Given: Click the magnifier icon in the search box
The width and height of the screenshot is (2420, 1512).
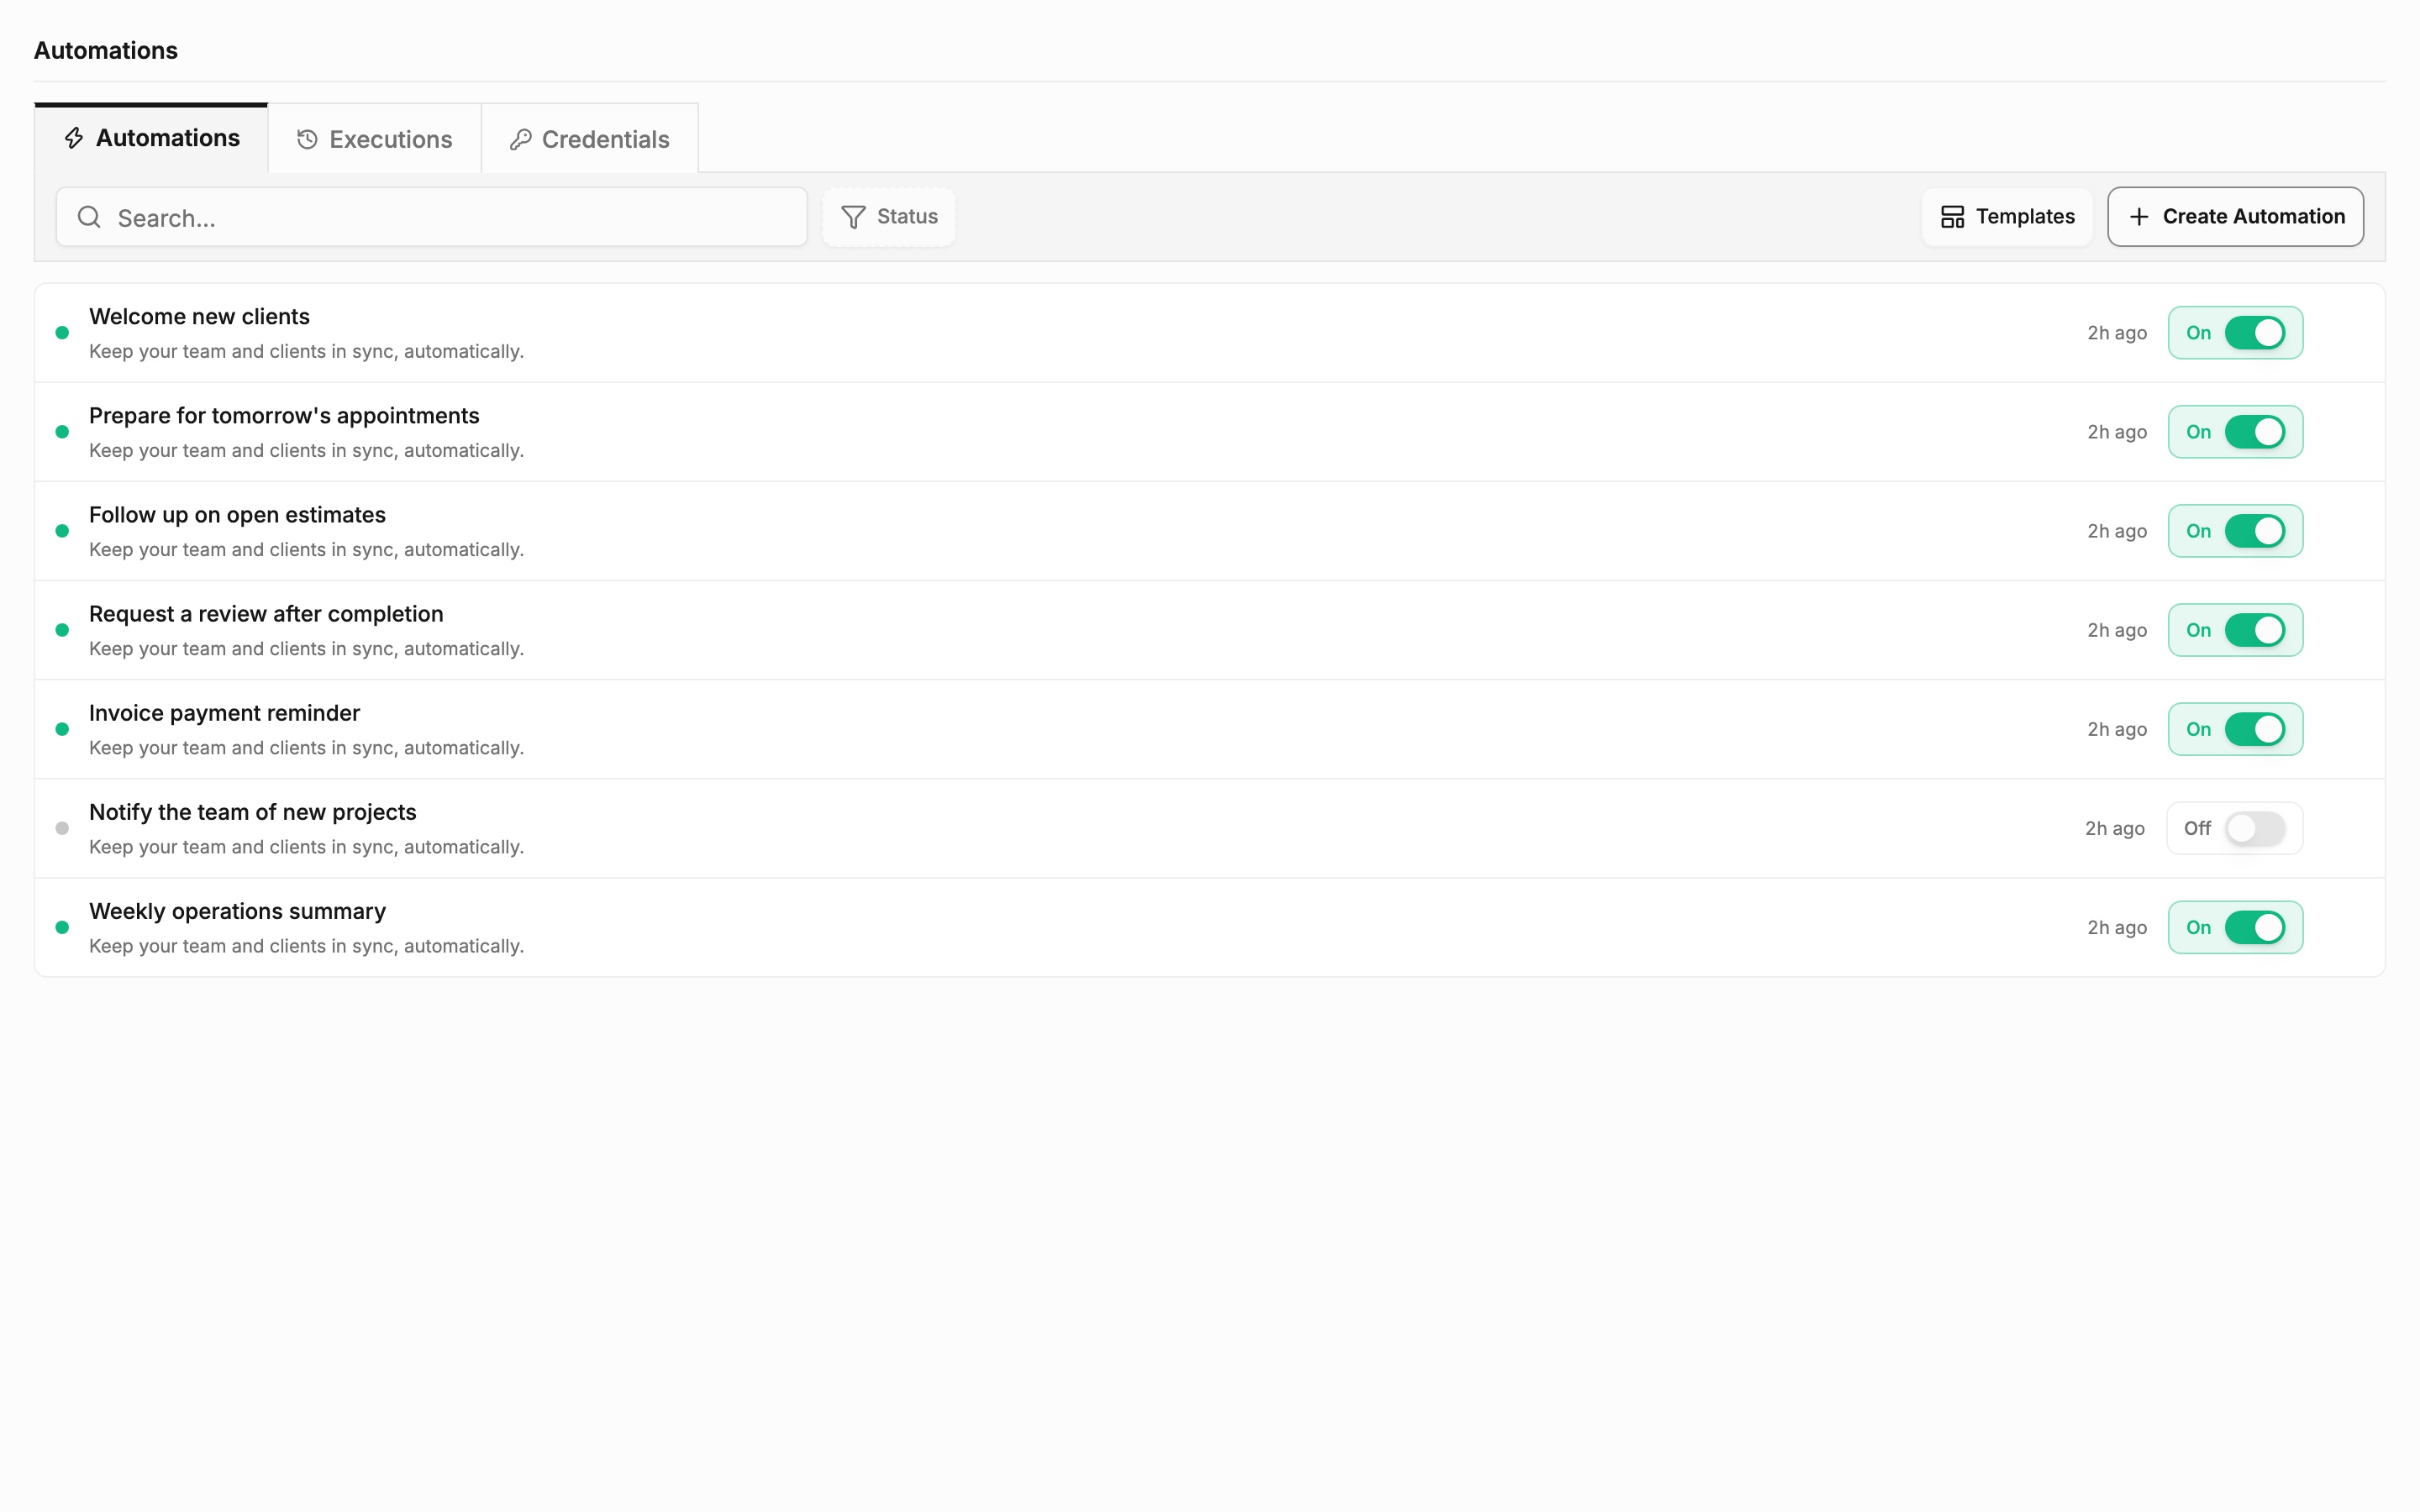Looking at the screenshot, I should 89,217.
